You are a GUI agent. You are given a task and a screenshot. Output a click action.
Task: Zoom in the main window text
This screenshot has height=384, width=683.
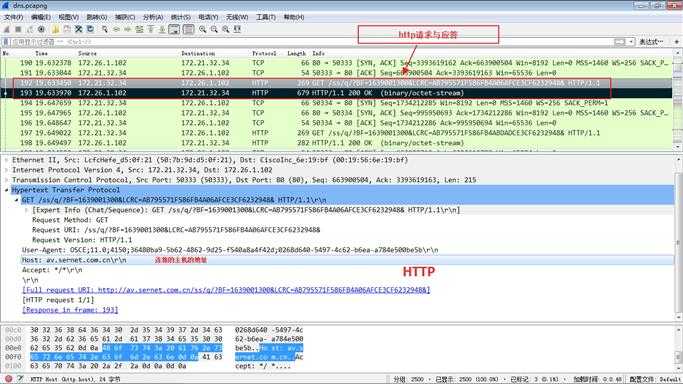pyautogui.click(x=203, y=29)
